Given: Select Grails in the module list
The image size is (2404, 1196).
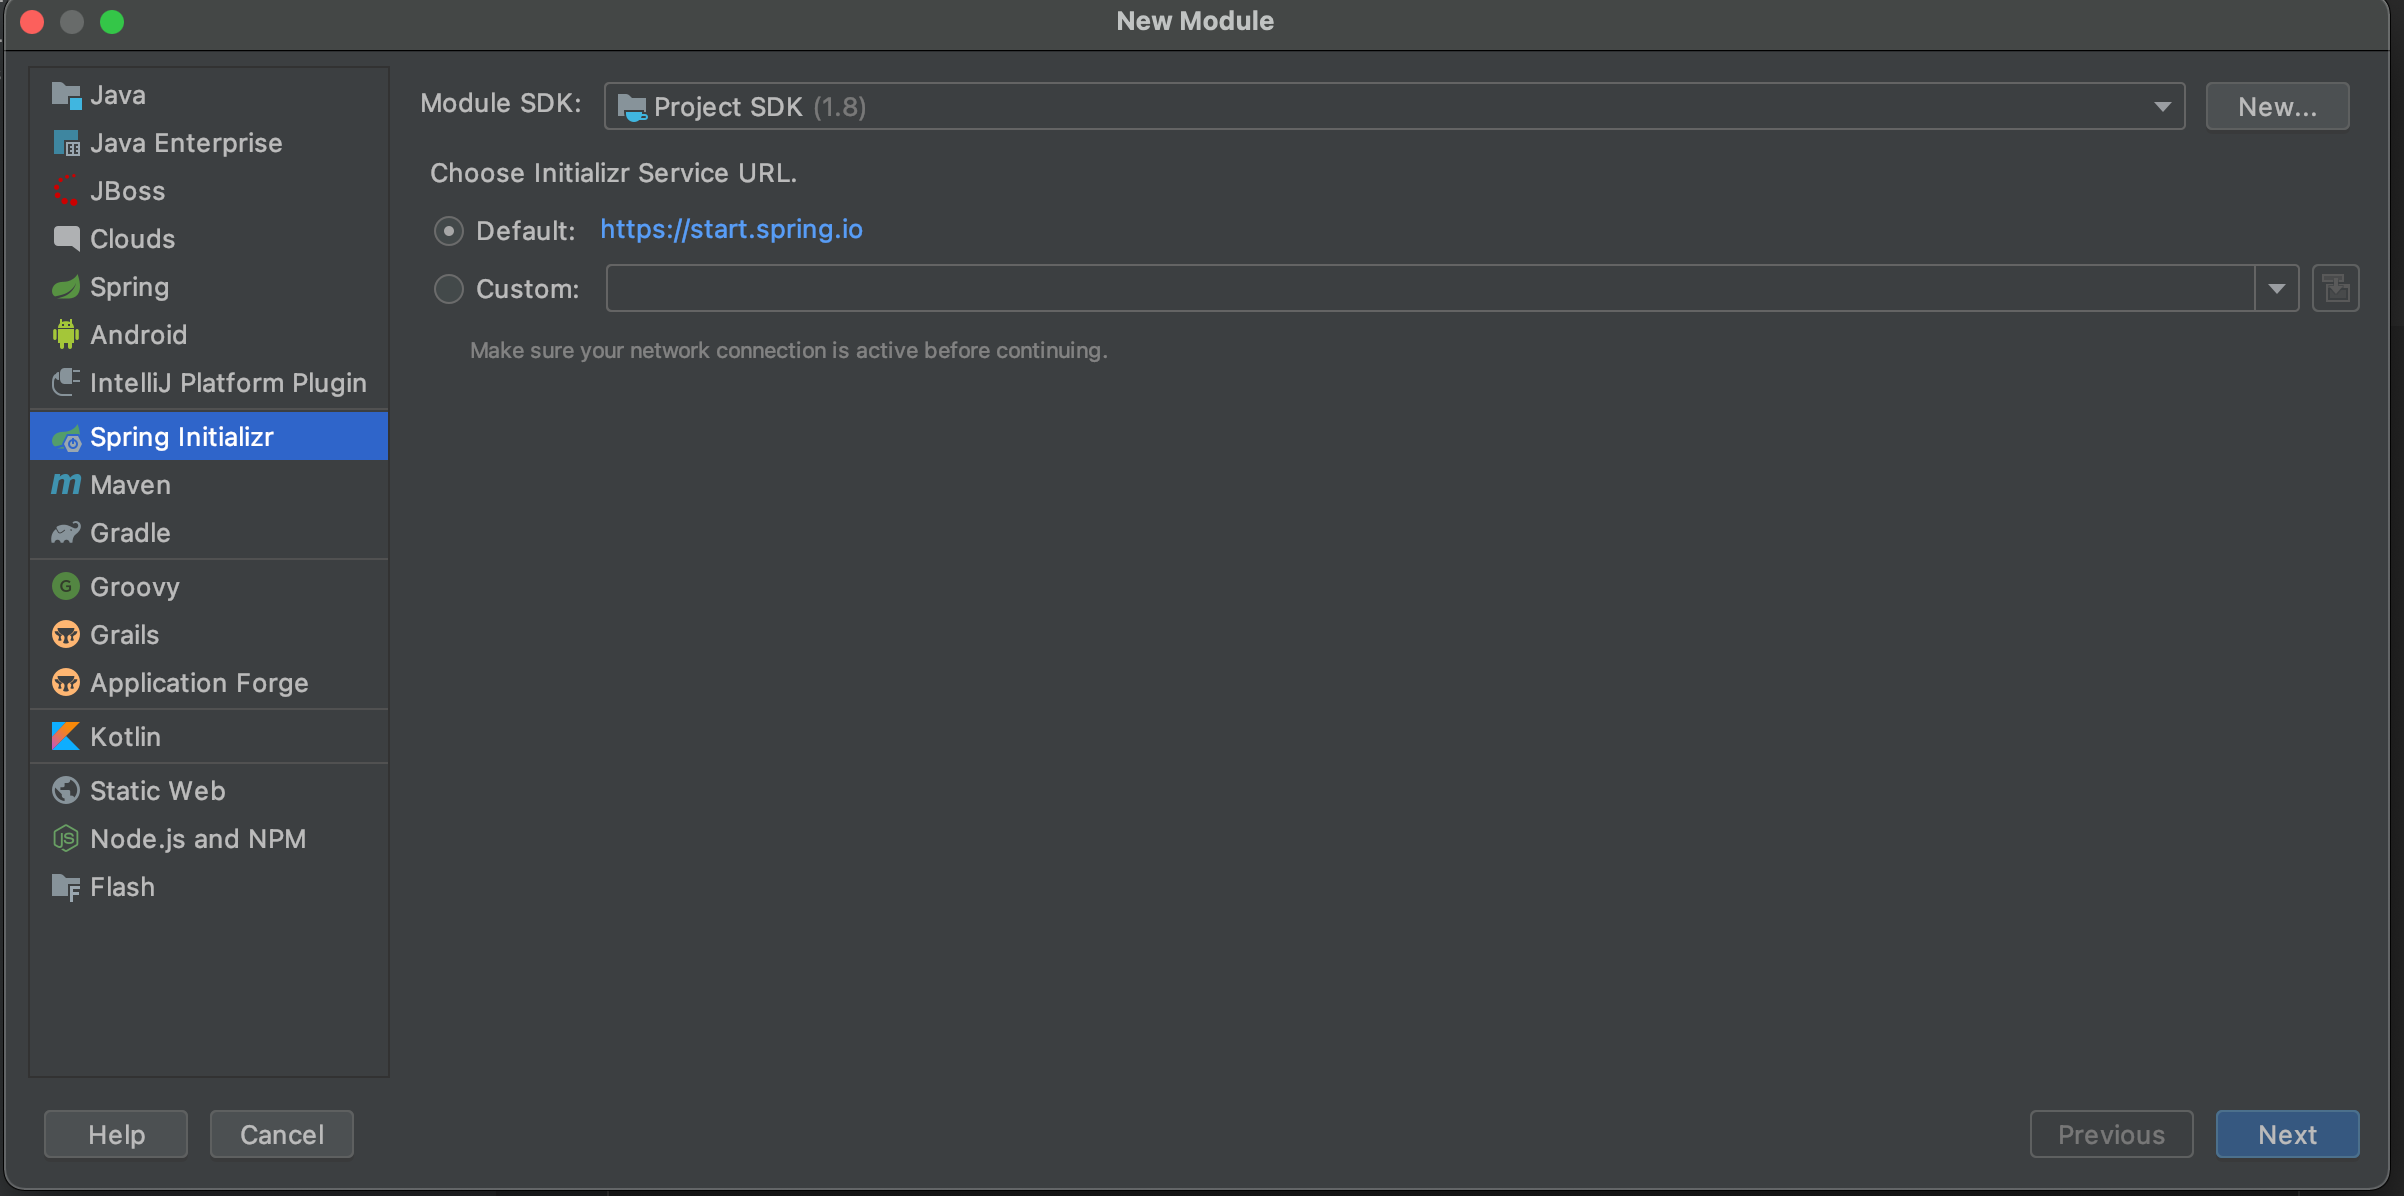Looking at the screenshot, I should pyautogui.click(x=209, y=635).
